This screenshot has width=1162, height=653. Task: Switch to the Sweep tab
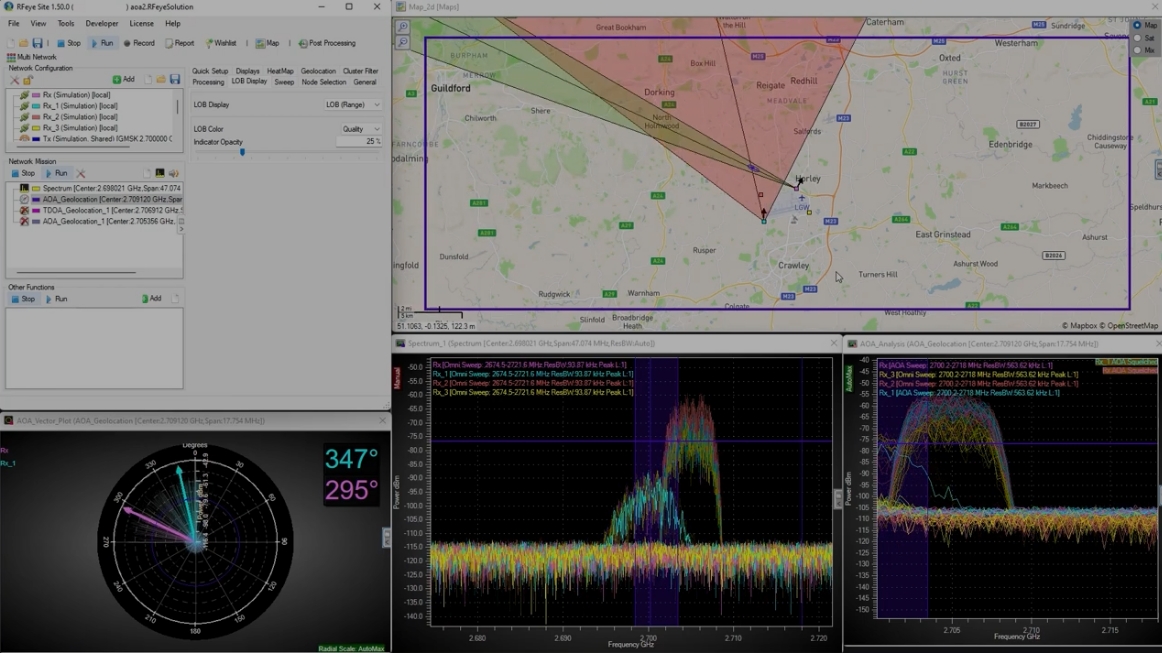284,82
